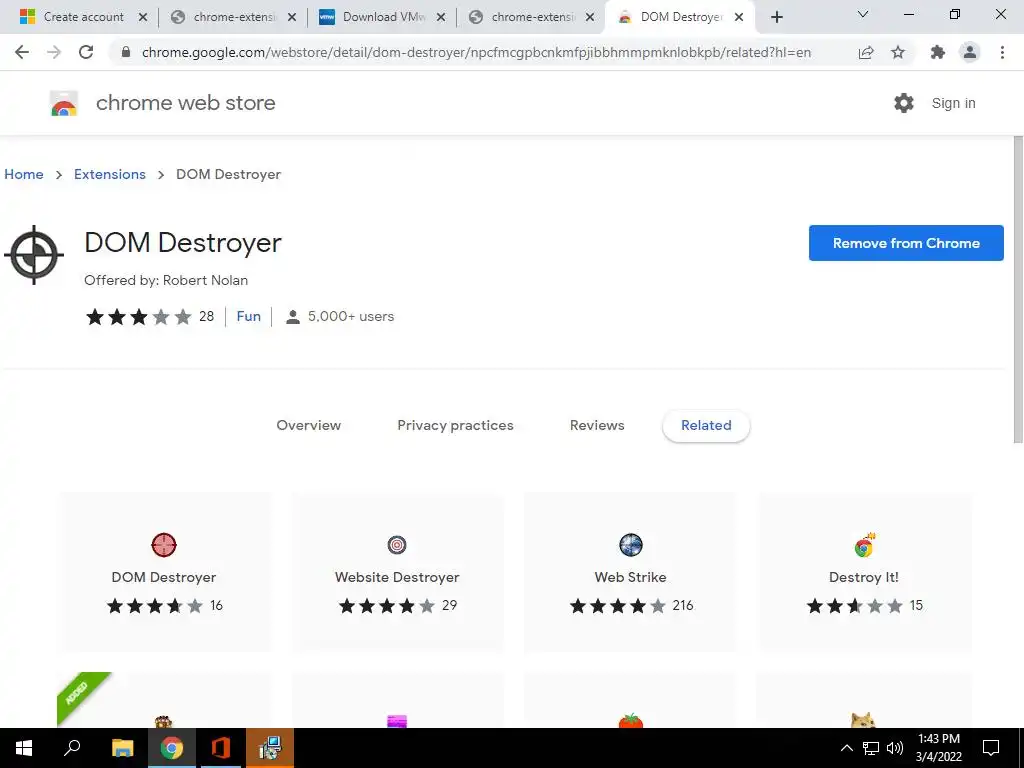Click the volume tray icon
Screen dimensions: 1024x768
(895, 748)
